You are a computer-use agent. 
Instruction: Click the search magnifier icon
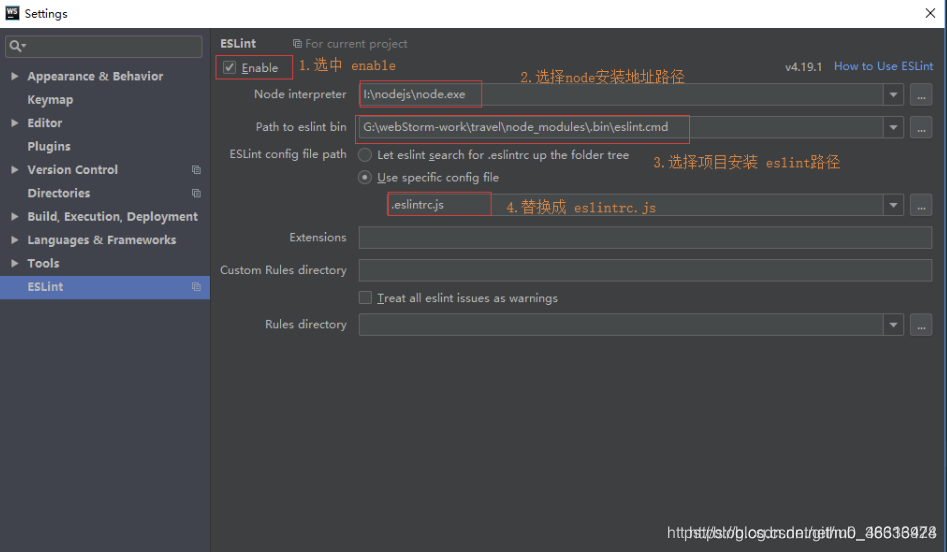(x=17, y=46)
